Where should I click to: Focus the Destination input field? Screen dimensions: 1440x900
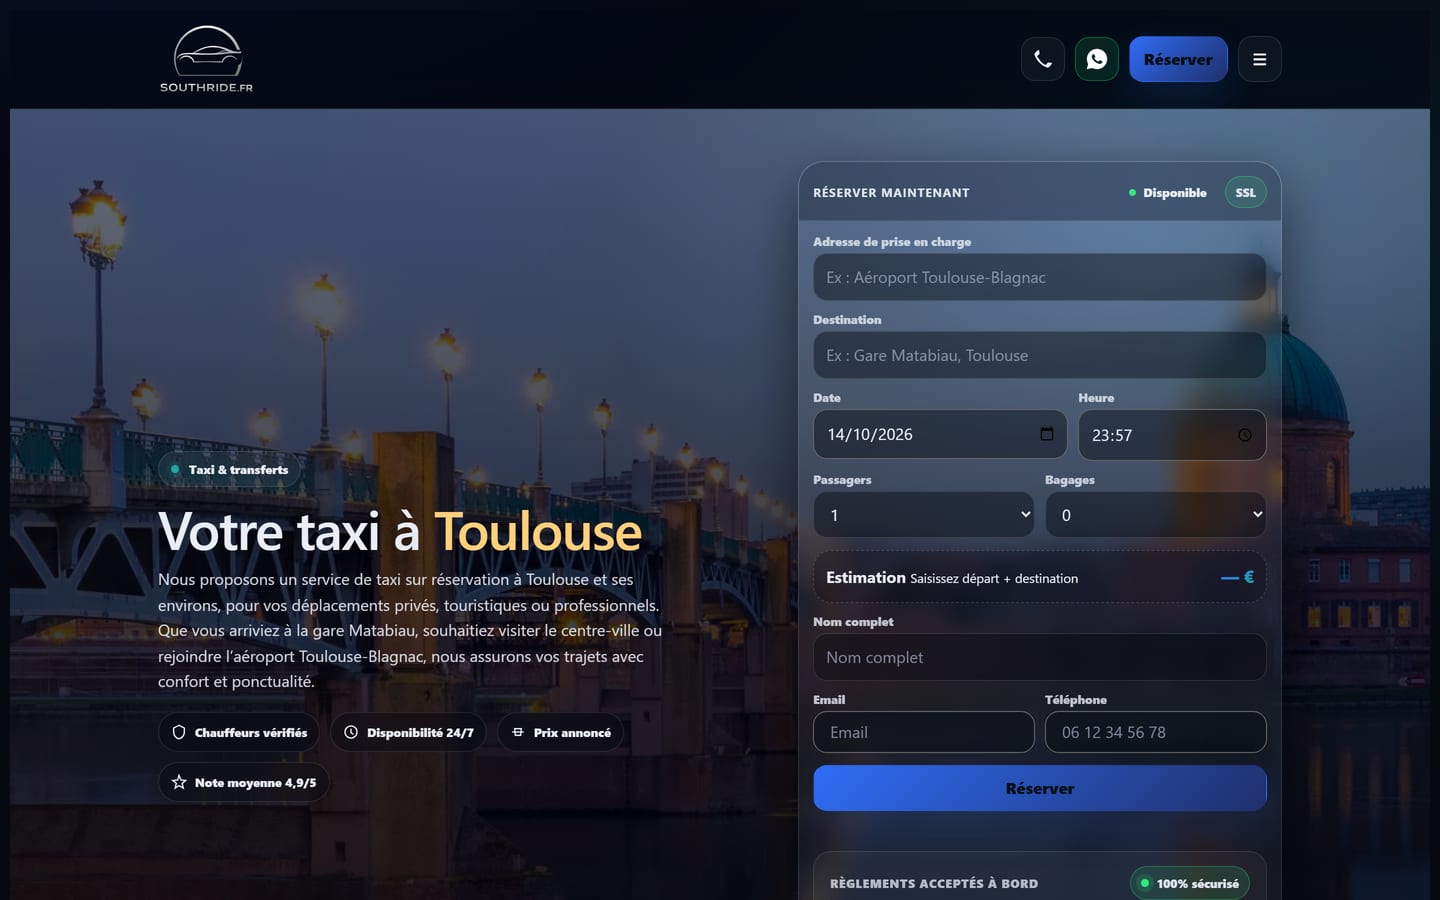coord(1040,355)
